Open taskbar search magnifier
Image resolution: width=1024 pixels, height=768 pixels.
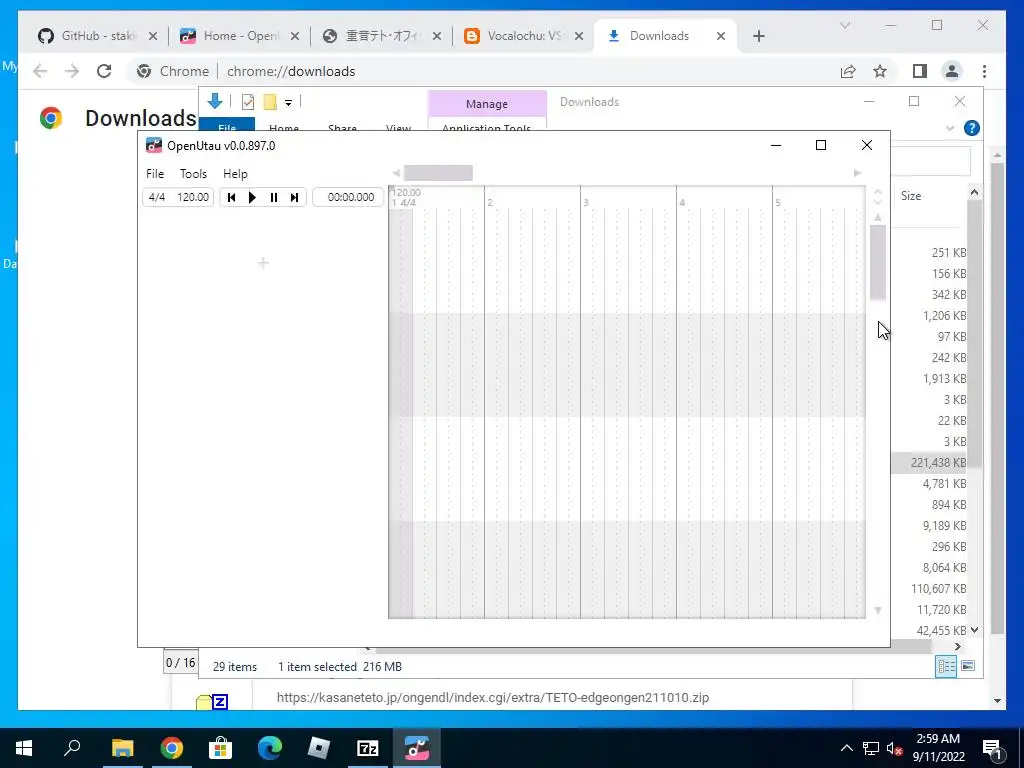click(72, 748)
